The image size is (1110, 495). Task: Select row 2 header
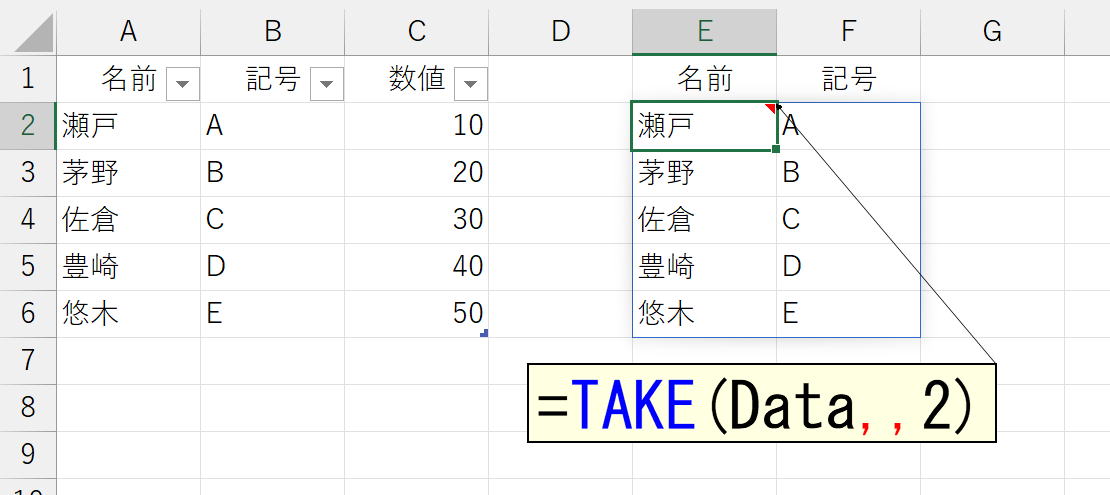pos(28,126)
